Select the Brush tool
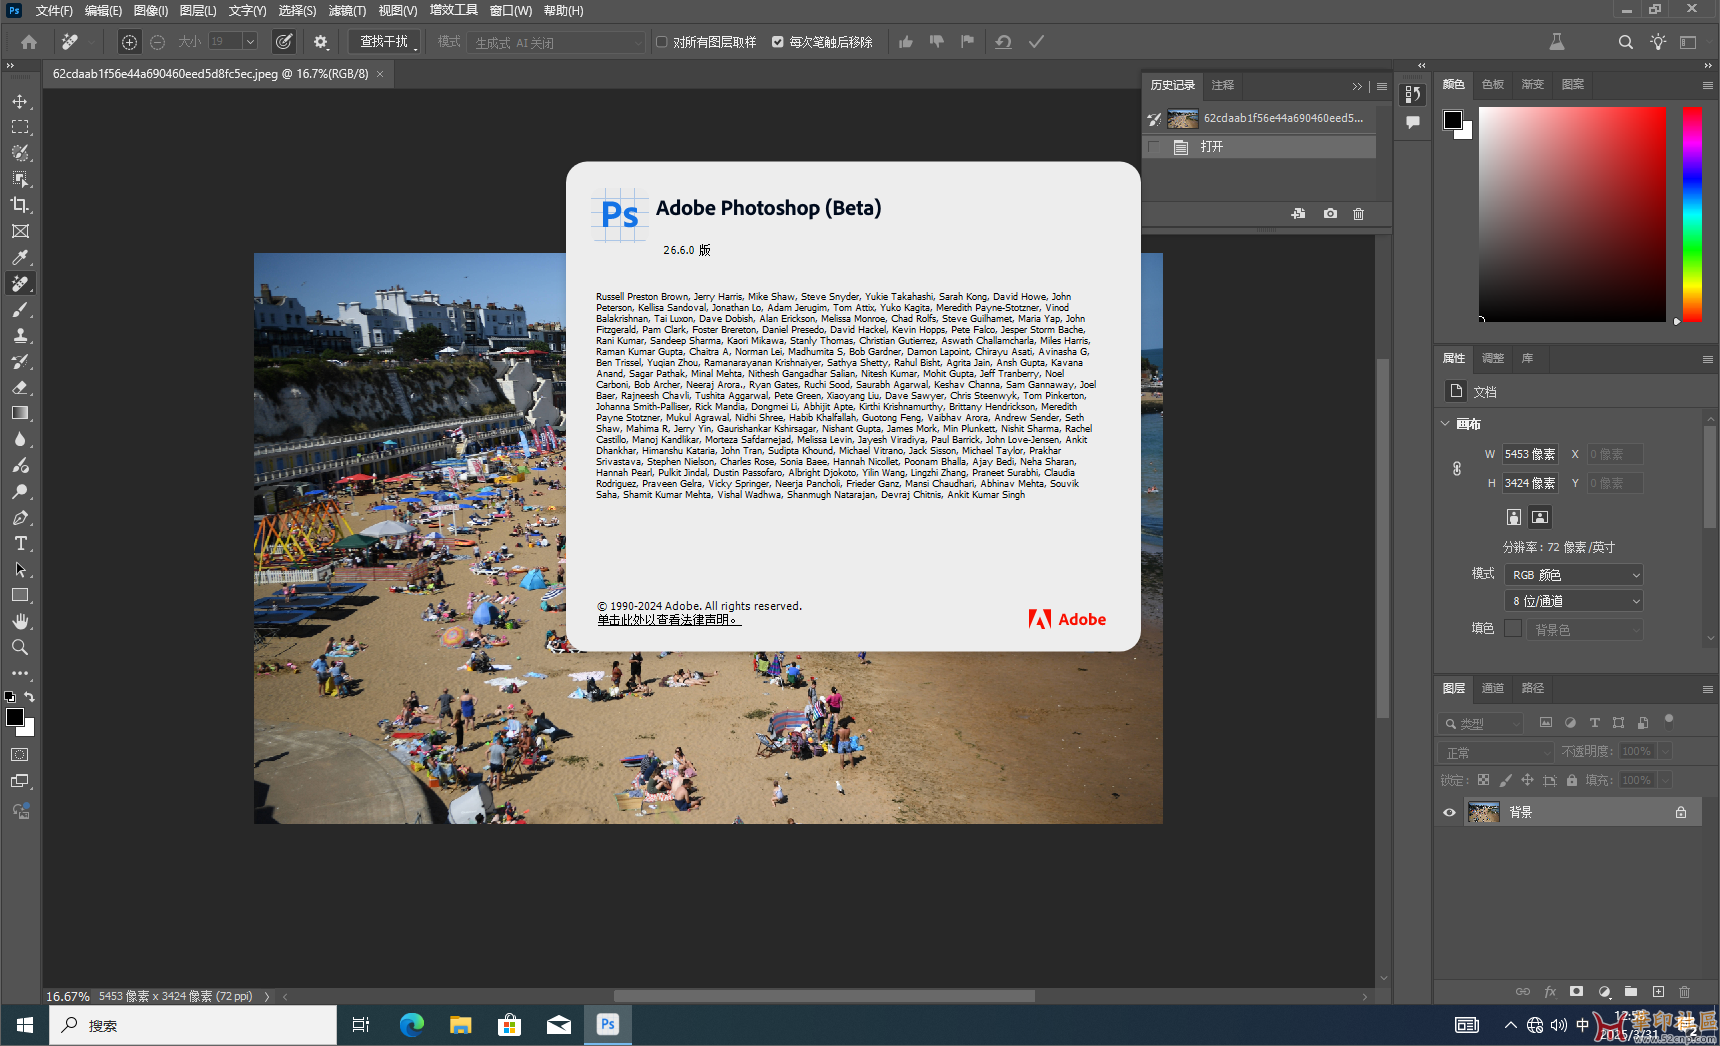This screenshot has height=1046, width=1720. 20,309
